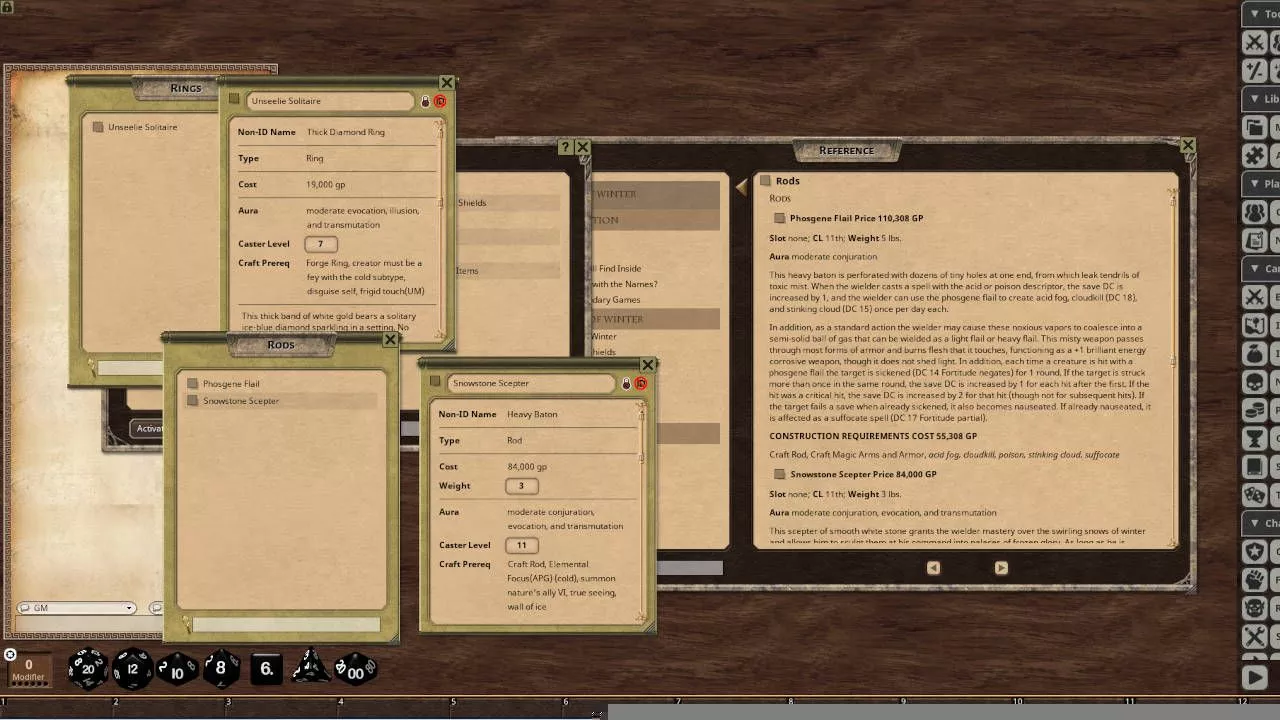Click the plus/minus icon in Tools sidebar section

coord(1254,70)
